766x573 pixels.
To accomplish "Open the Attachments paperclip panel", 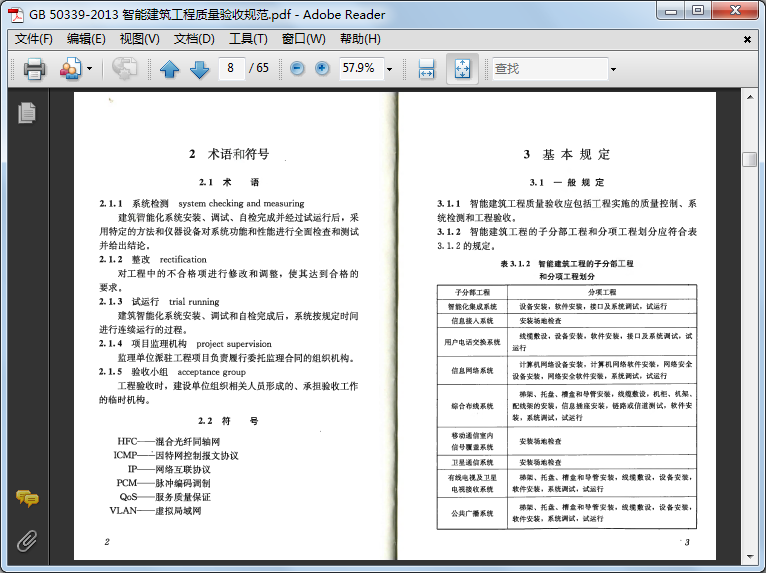I will pos(27,541).
